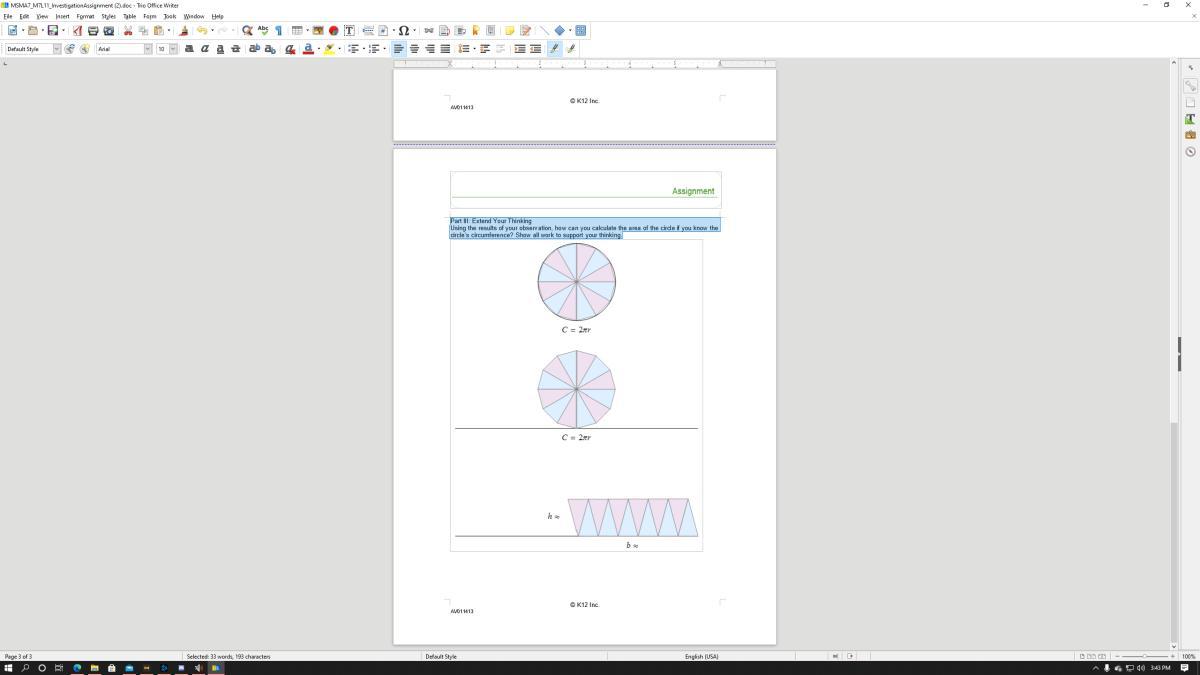Toggle formatting marks (pilcrow) on
Image resolution: width=1200 pixels, height=675 pixels.
click(x=278, y=31)
